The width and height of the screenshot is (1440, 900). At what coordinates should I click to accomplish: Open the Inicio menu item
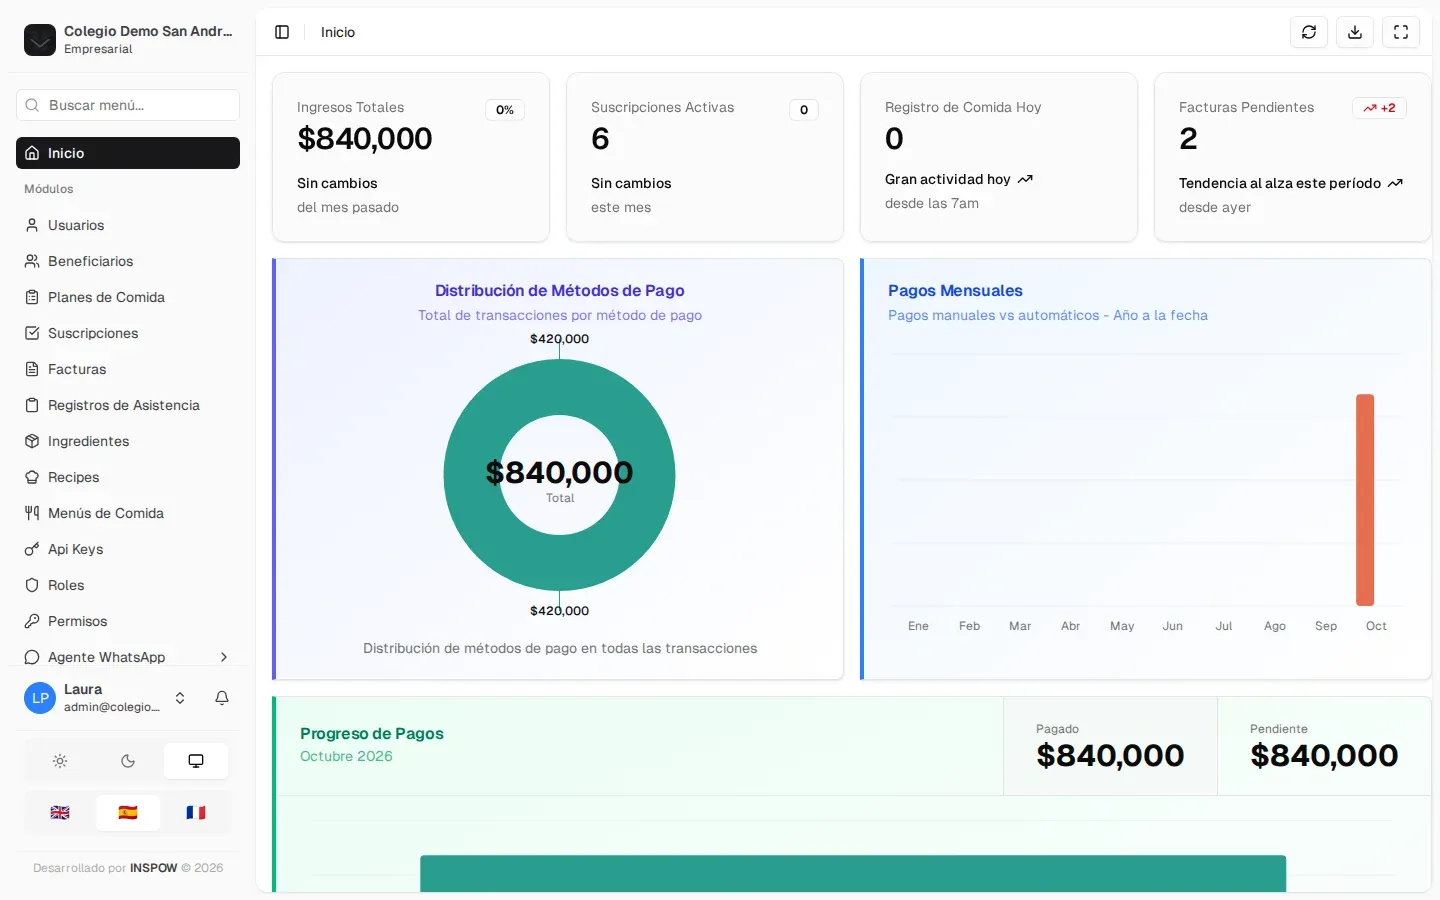tap(128, 153)
